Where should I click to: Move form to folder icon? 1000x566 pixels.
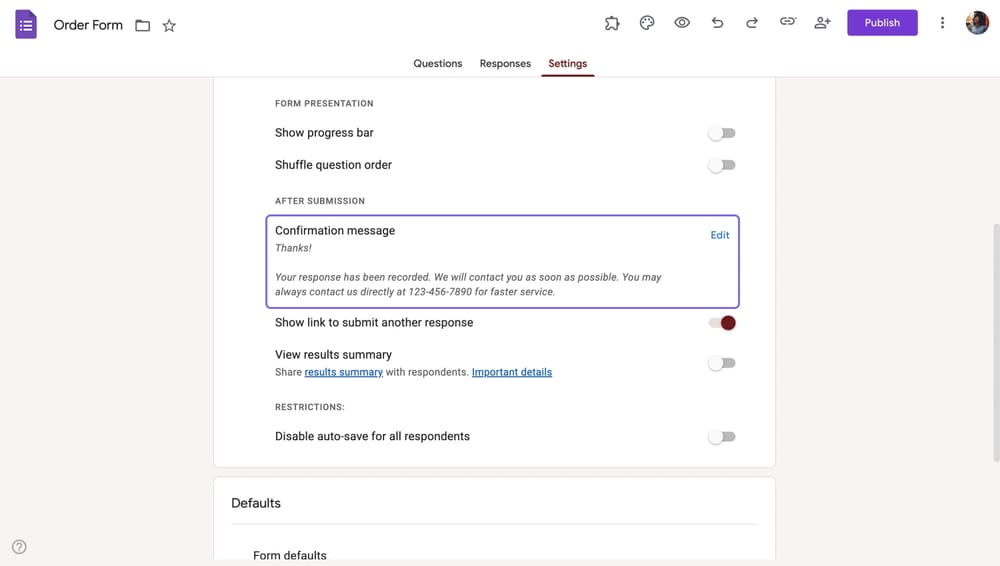[143, 26]
